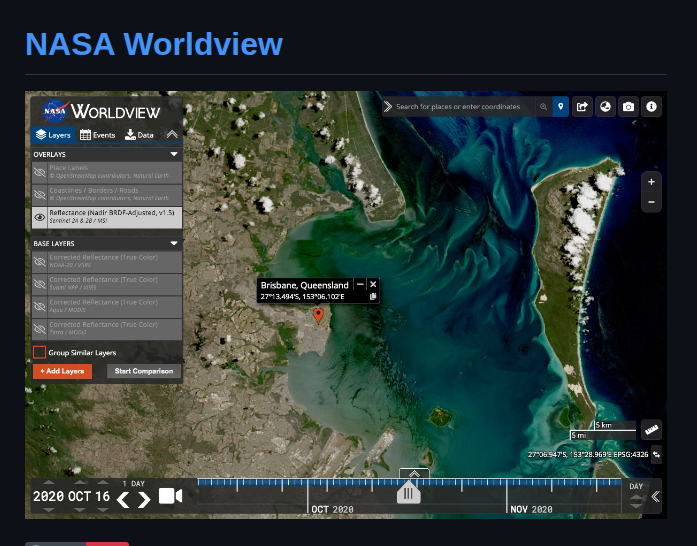
Task: Increase the month with up arrow
Action: [80, 482]
